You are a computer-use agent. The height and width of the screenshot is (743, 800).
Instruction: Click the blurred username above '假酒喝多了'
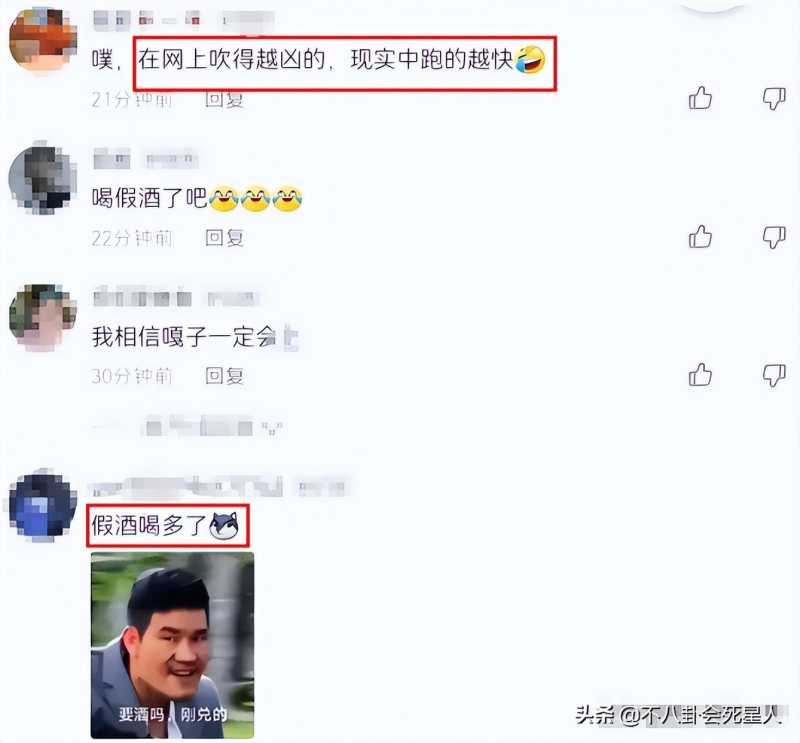[219, 487]
